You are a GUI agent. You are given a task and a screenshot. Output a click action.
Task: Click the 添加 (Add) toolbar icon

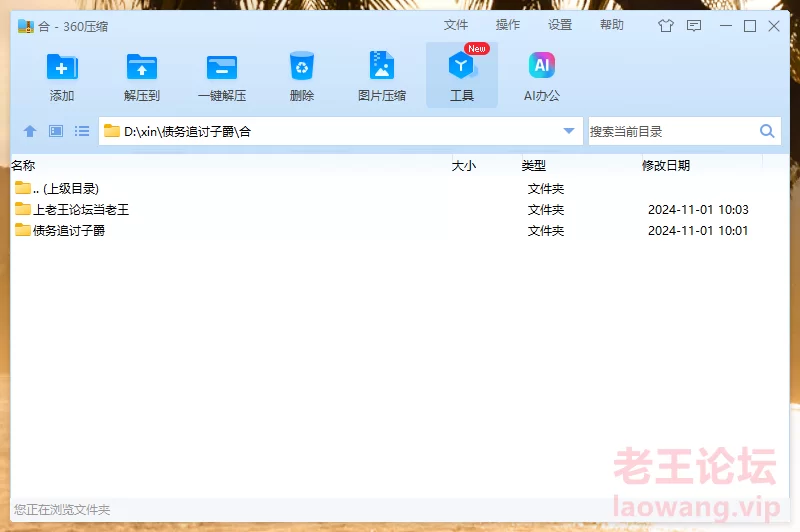click(x=62, y=68)
